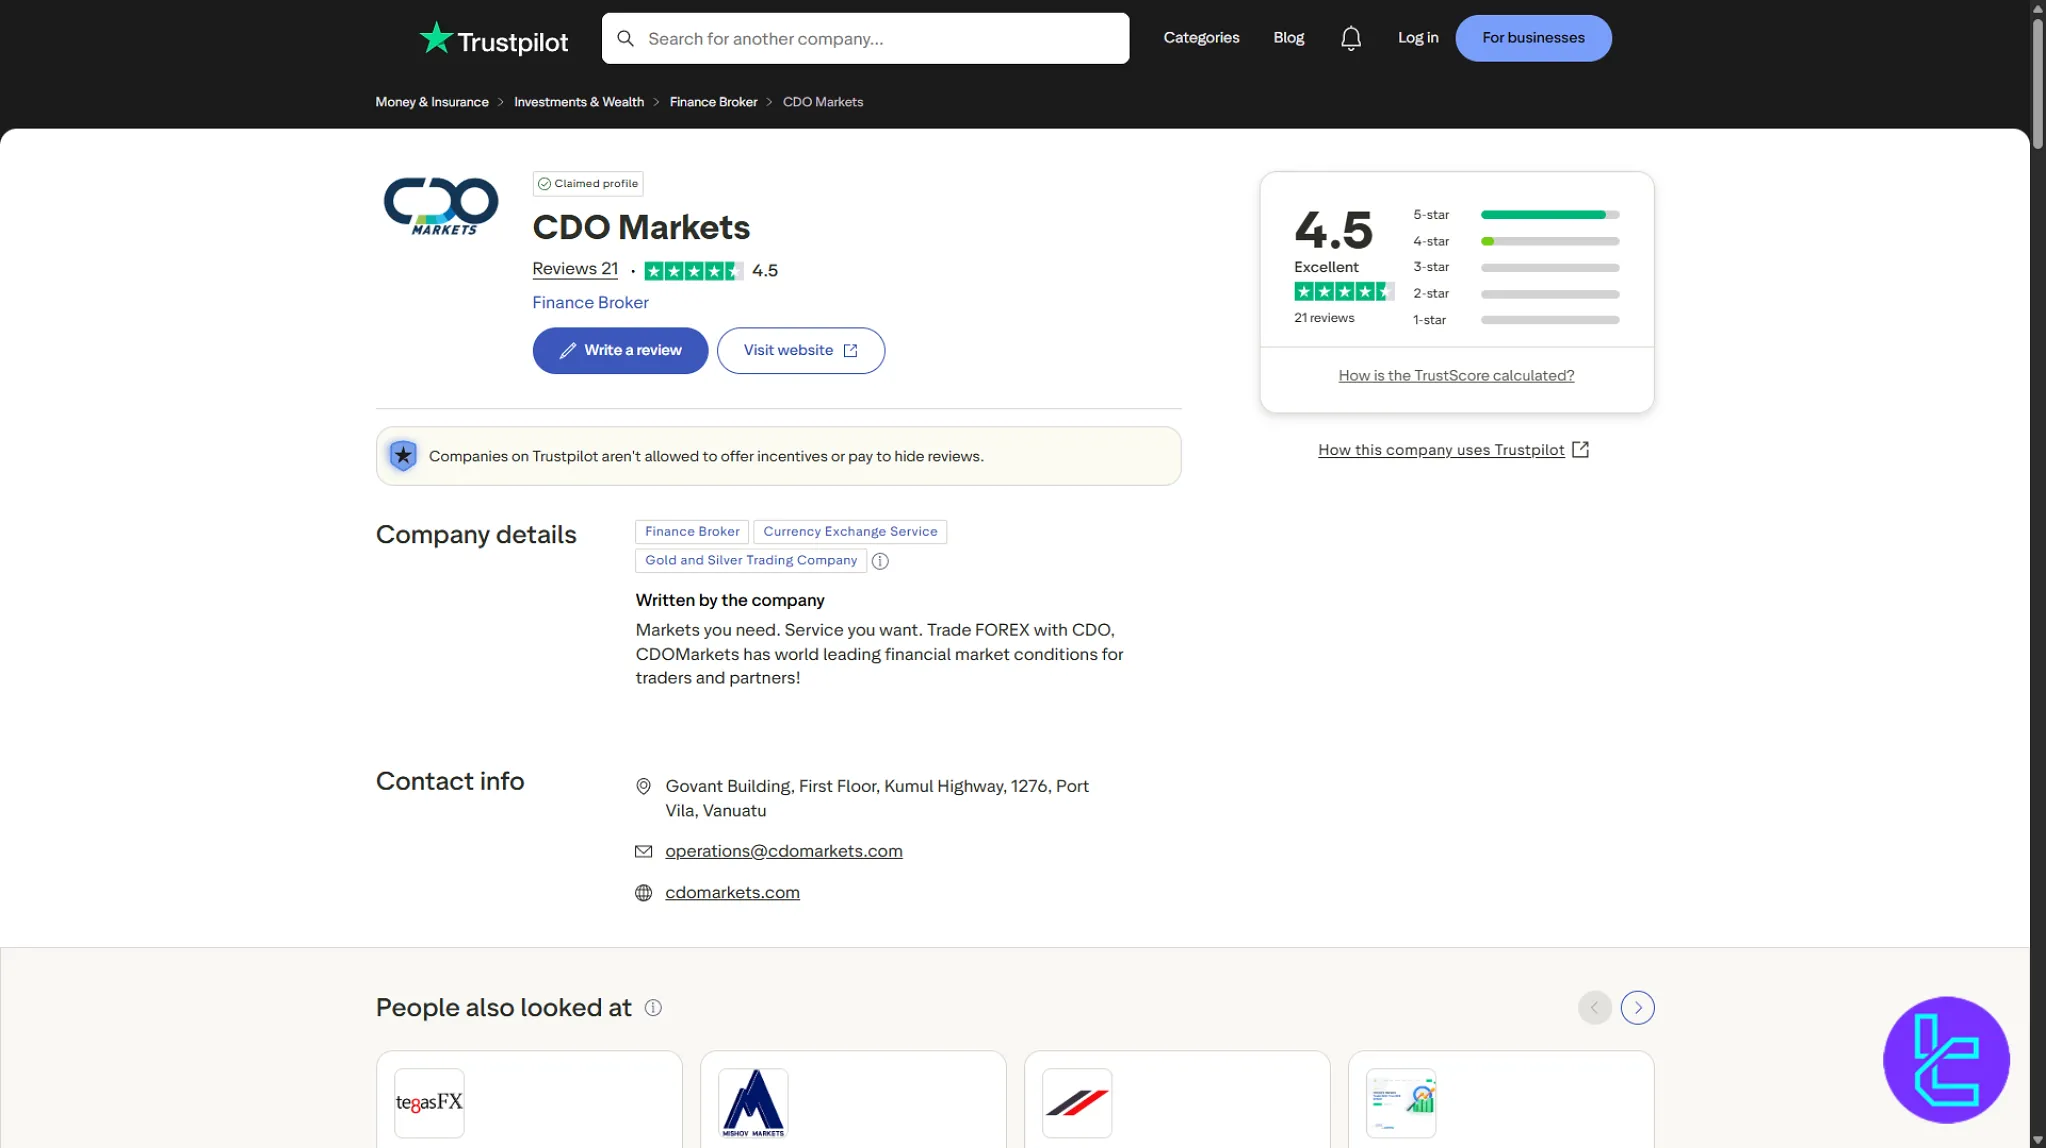Click the info icon beside category tags

pos(880,561)
